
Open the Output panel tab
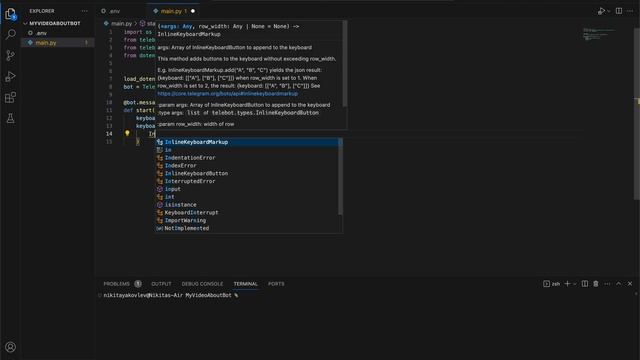point(161,284)
